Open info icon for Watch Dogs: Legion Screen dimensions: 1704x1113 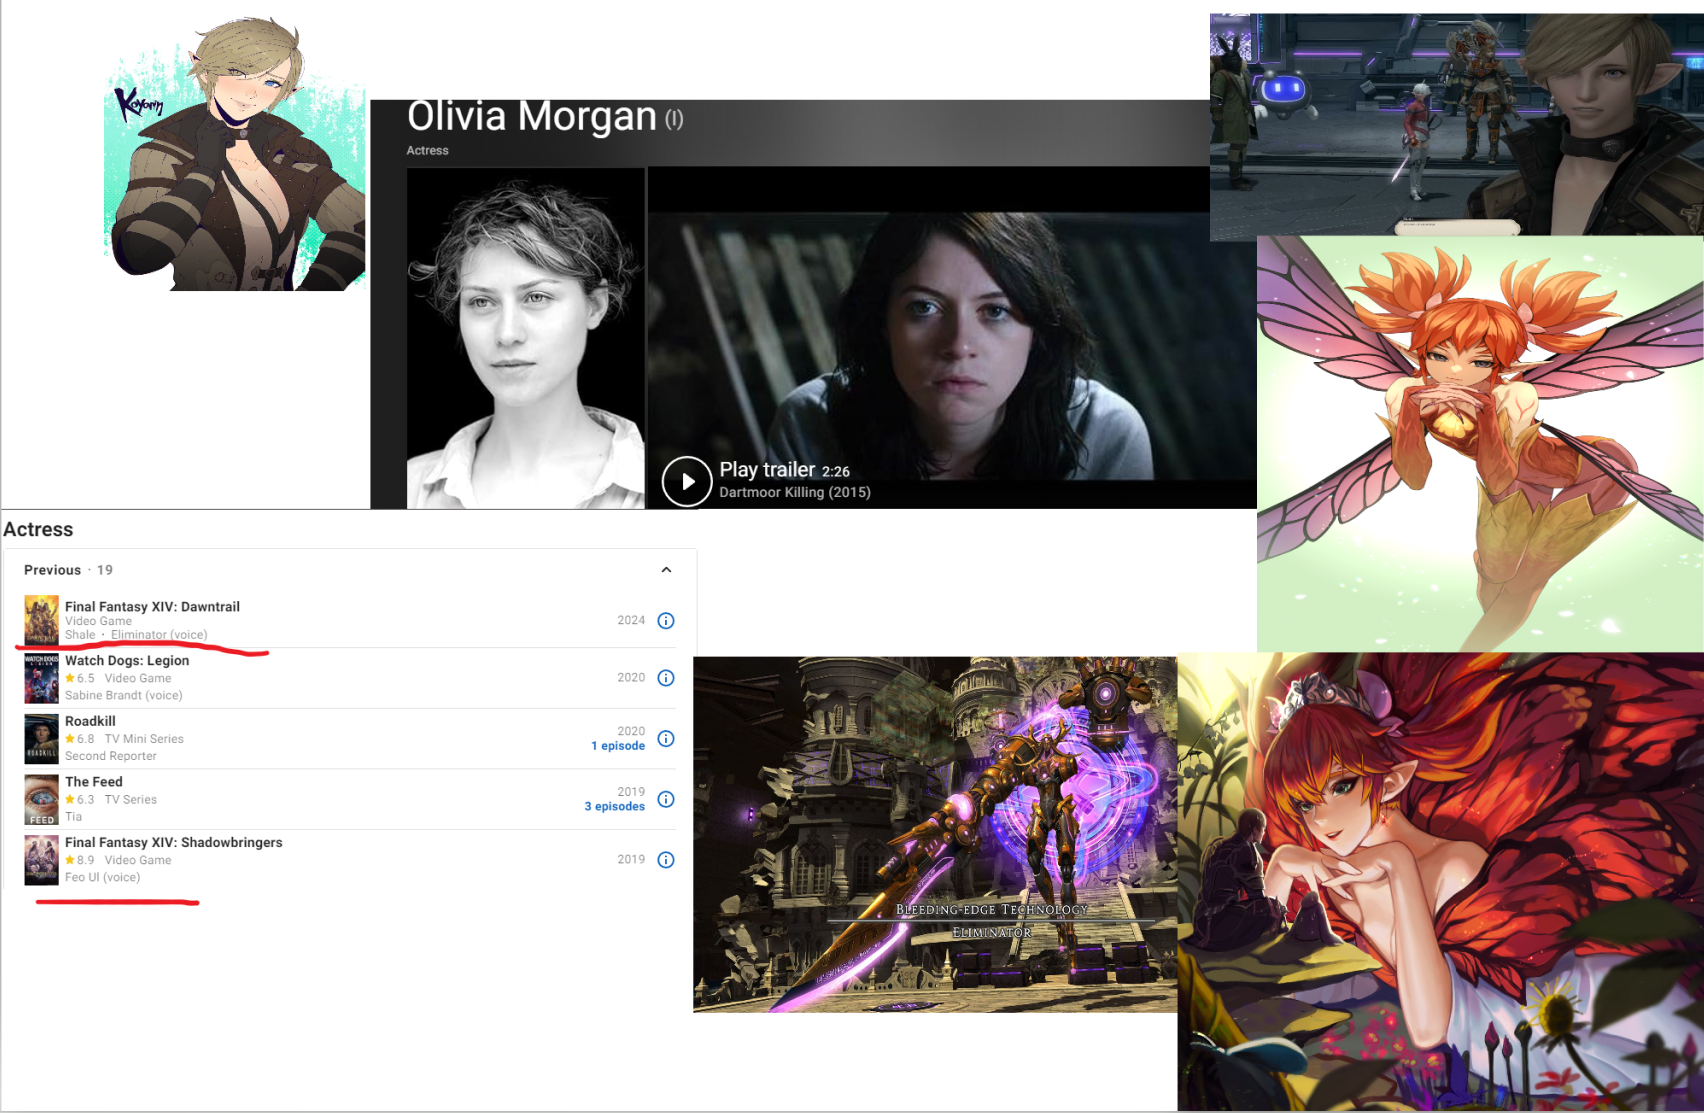[666, 678]
